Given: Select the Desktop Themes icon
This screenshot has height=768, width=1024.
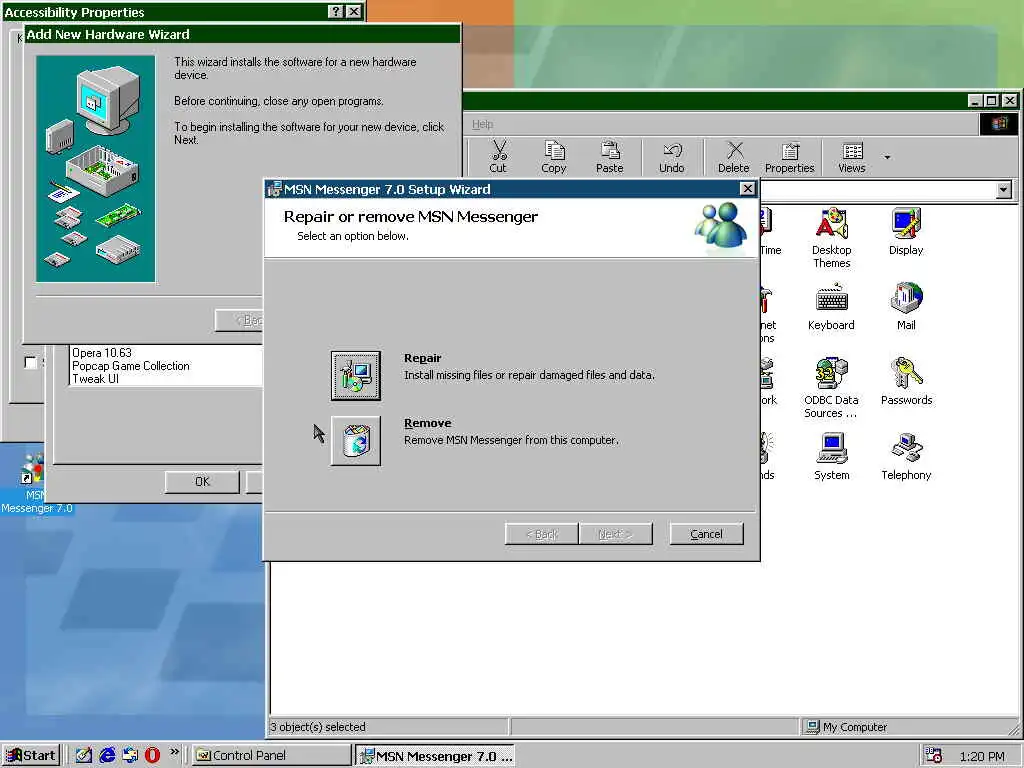Looking at the screenshot, I should point(831,238).
